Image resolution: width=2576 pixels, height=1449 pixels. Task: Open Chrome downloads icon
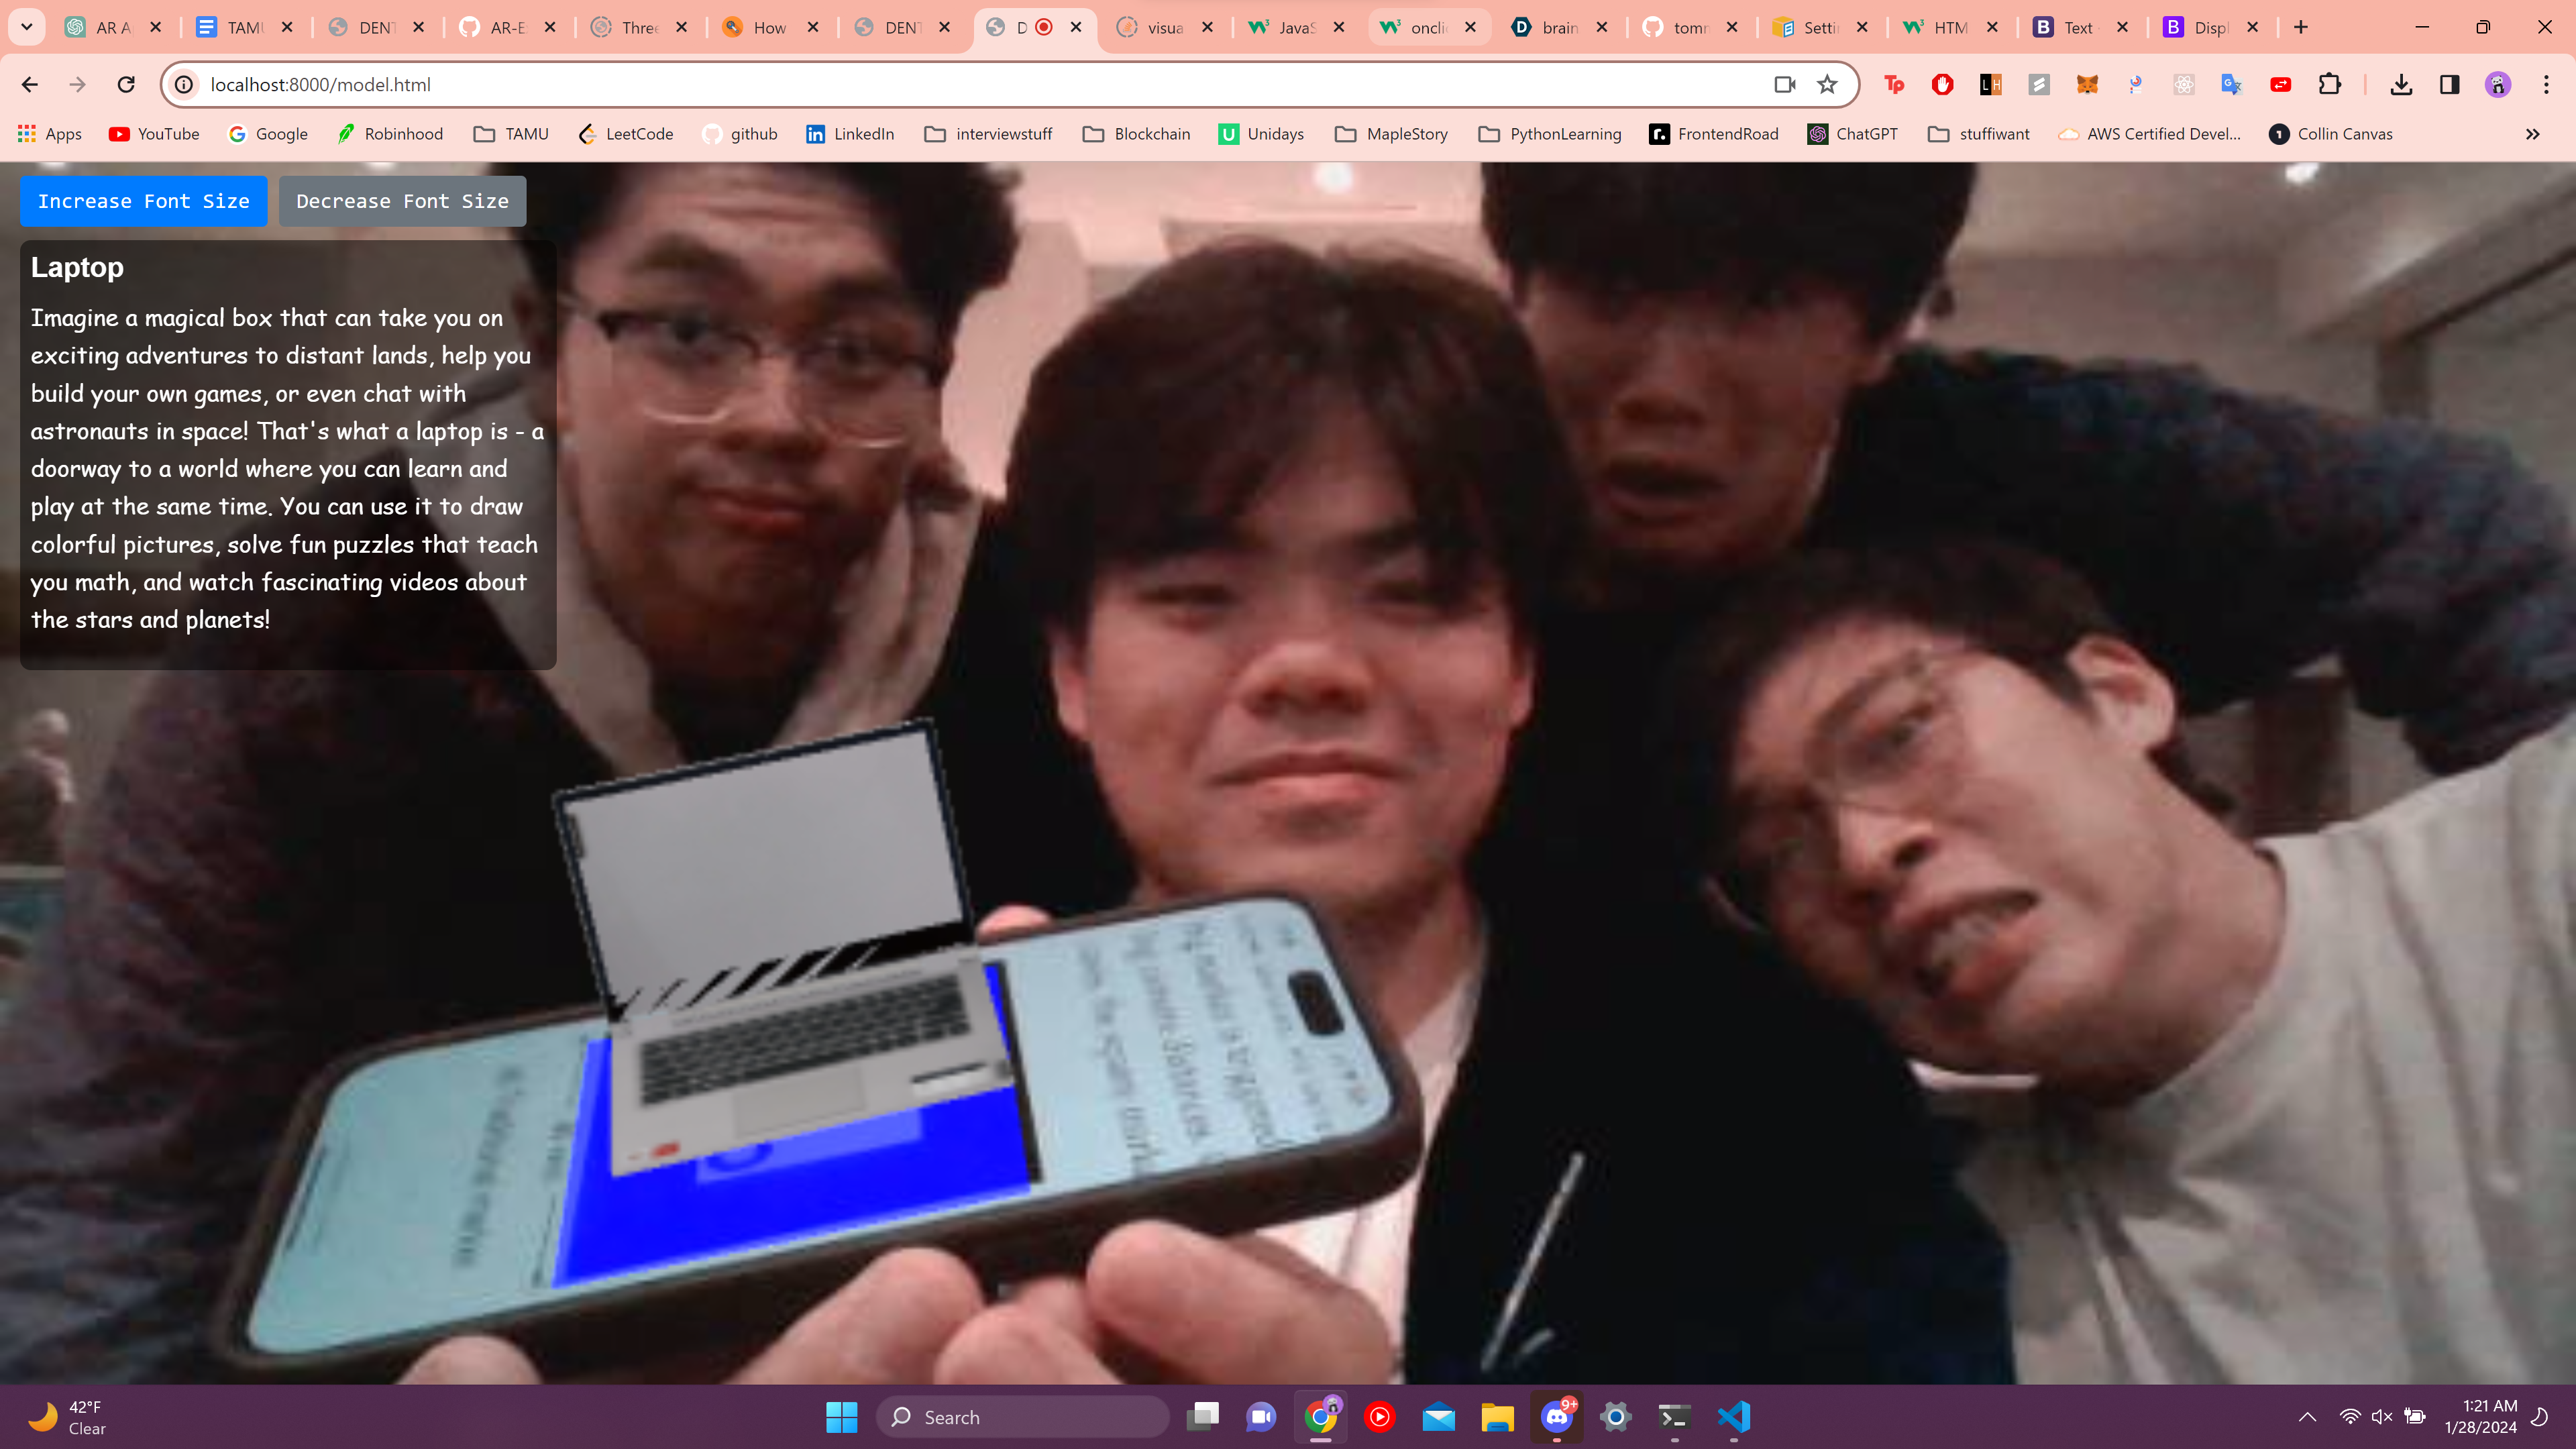click(x=2401, y=85)
